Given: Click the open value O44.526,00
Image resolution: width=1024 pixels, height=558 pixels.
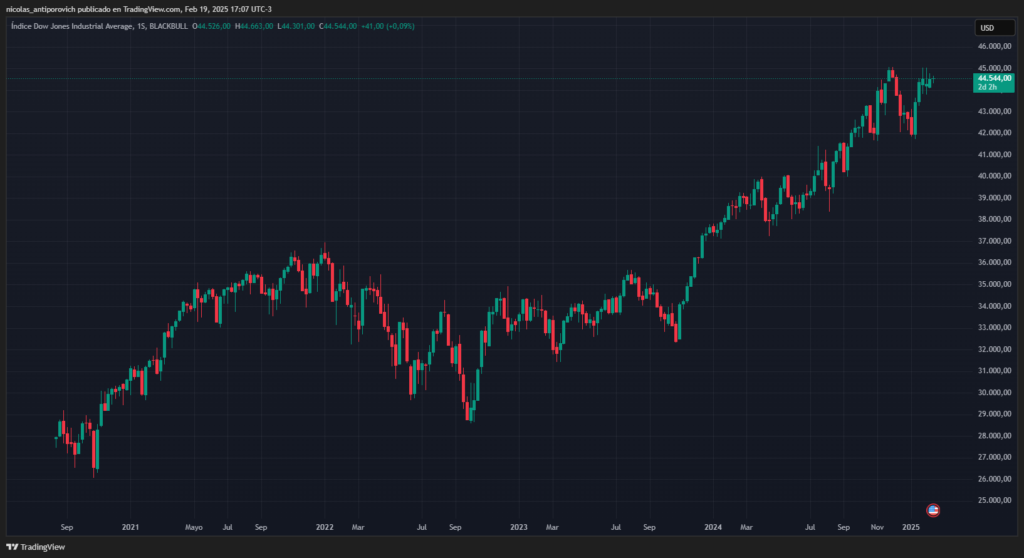Looking at the screenshot, I should click(212, 26).
